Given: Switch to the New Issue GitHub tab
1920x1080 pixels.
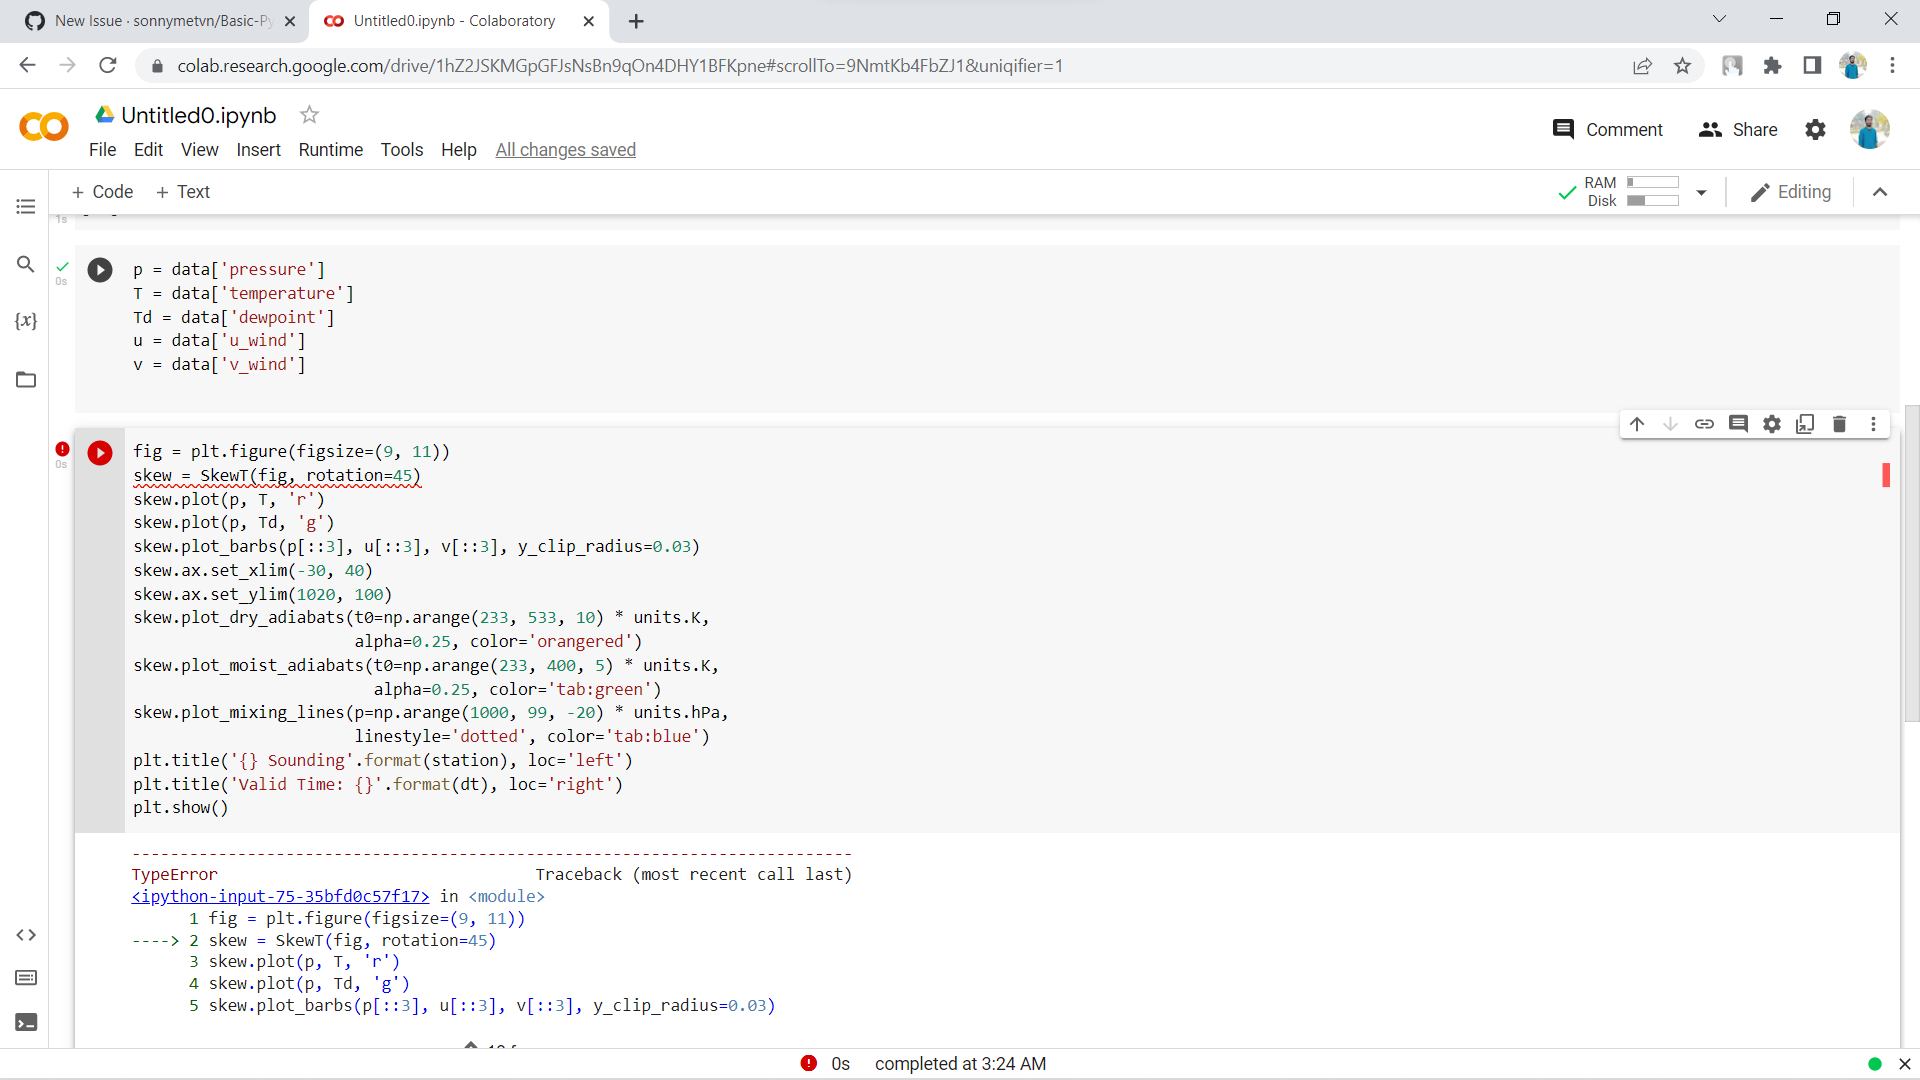Looking at the screenshot, I should pos(160,21).
